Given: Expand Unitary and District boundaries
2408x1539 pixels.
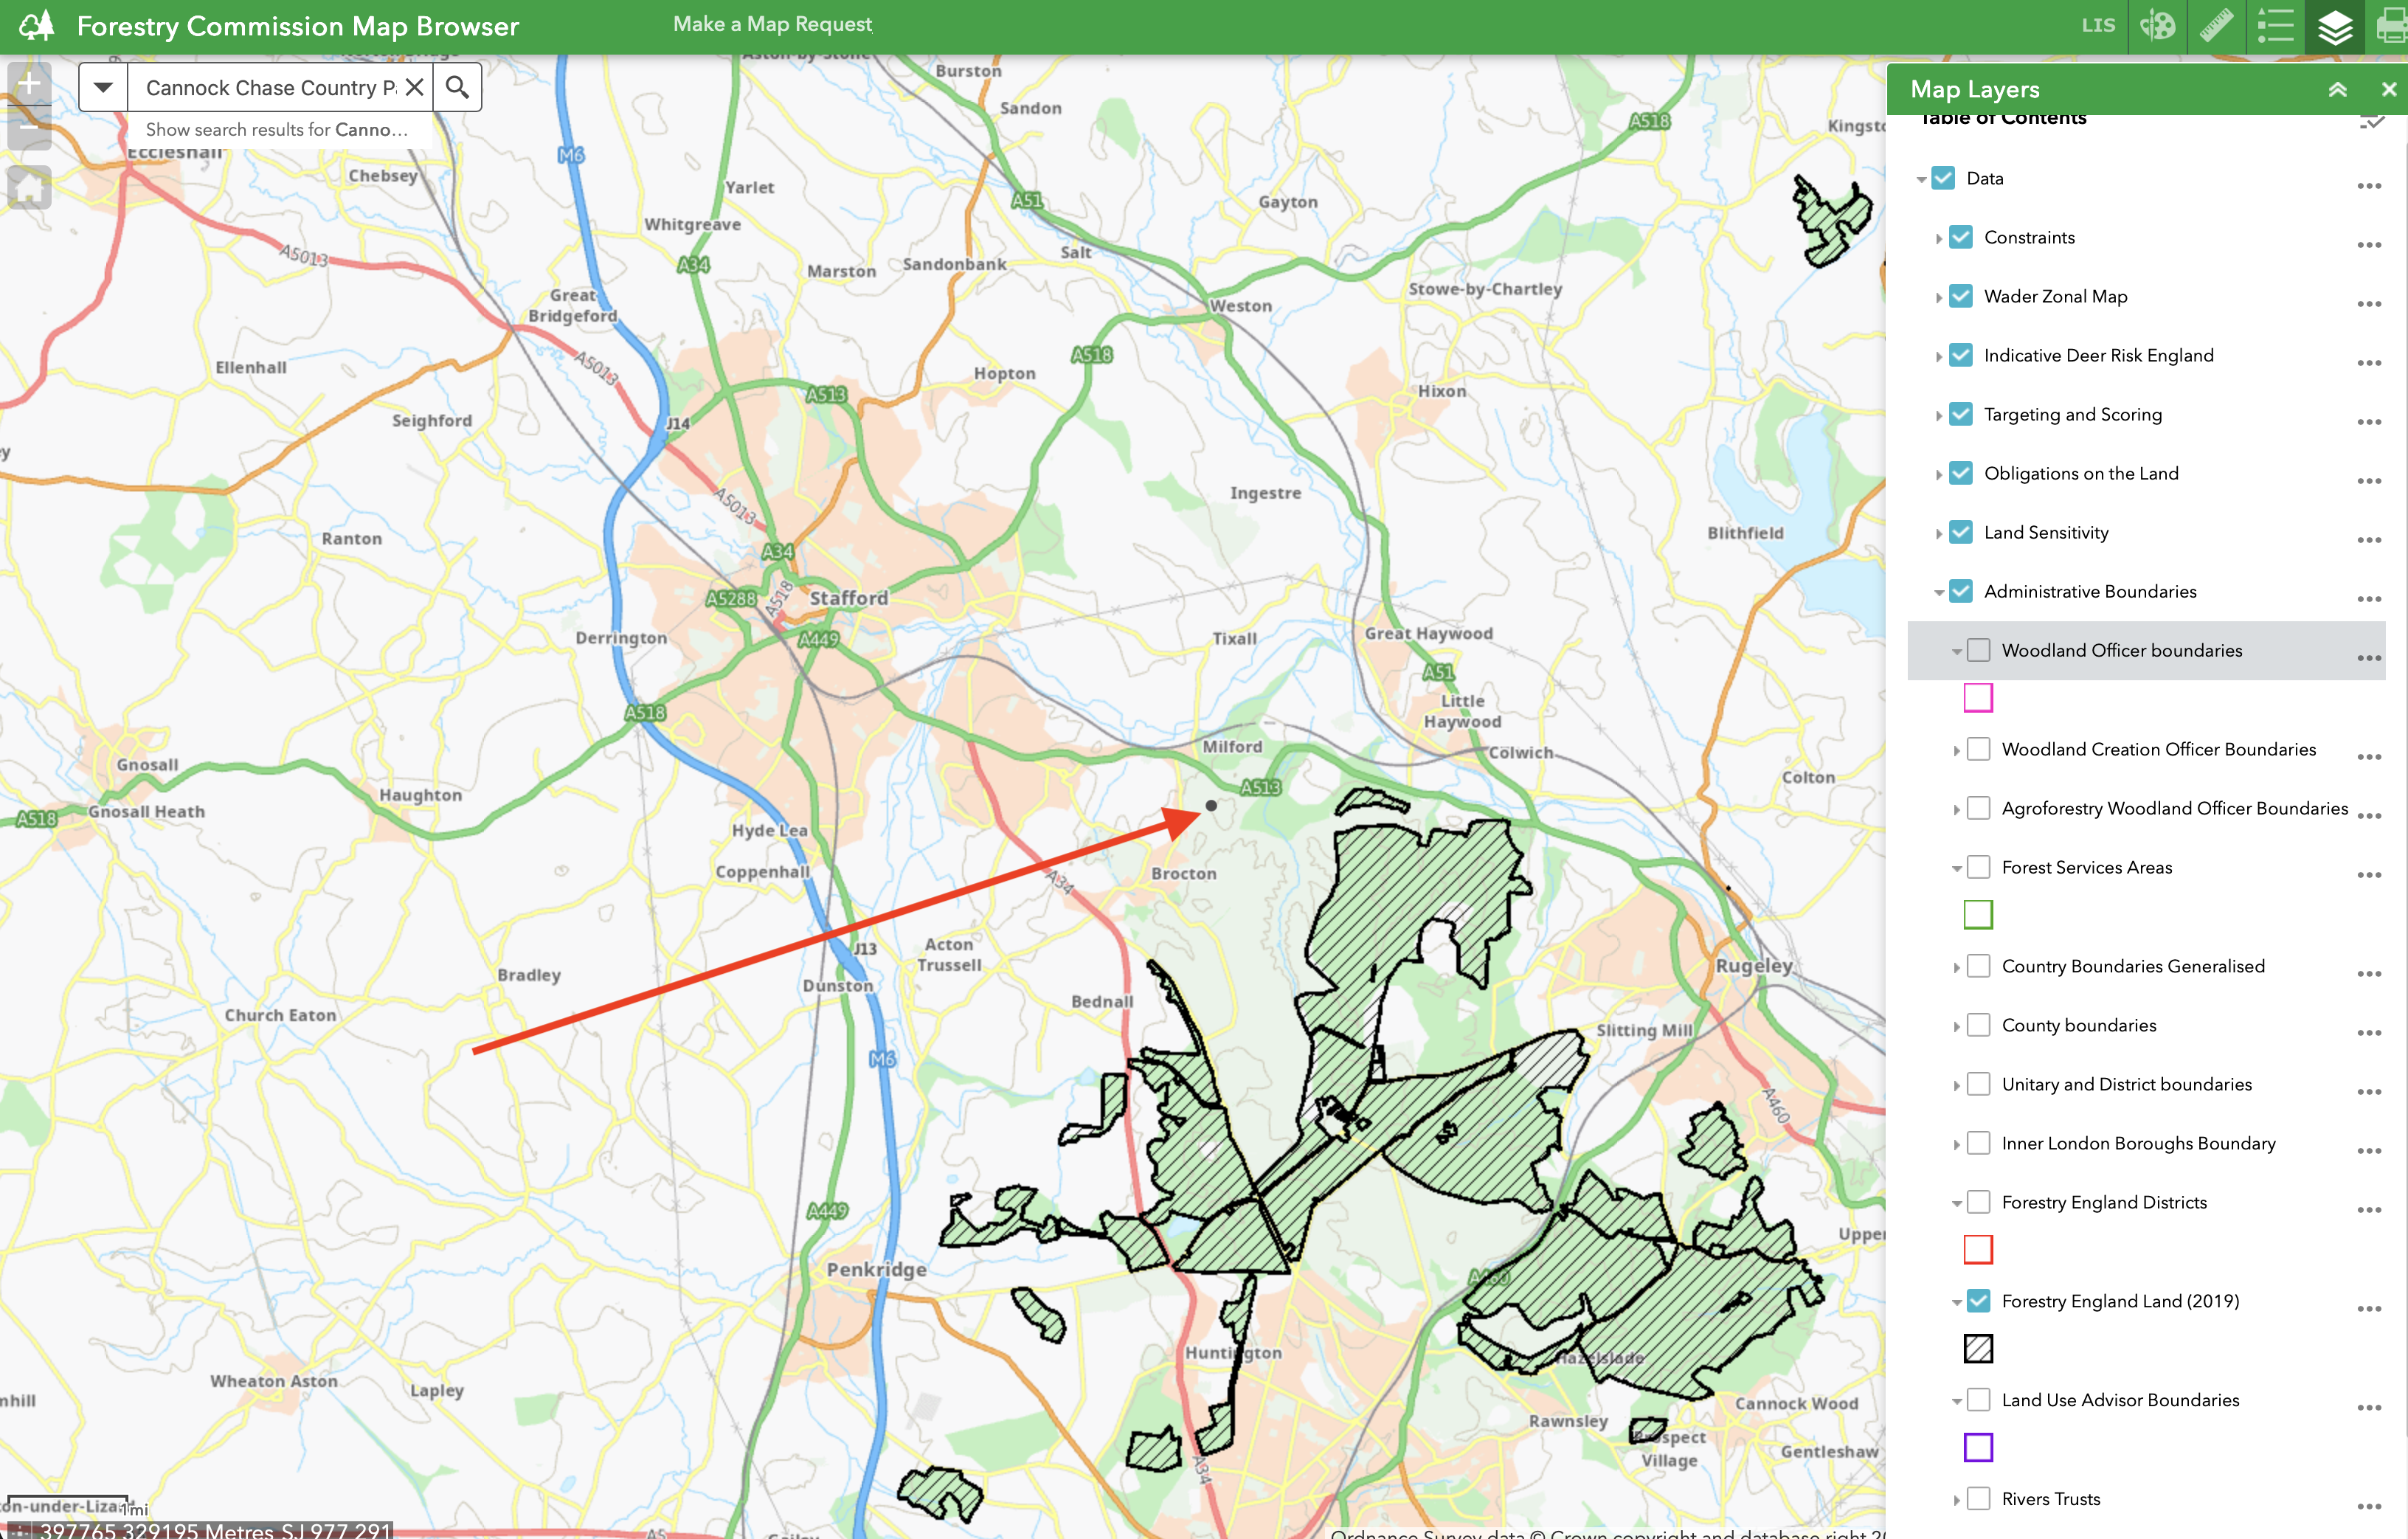Looking at the screenshot, I should click(1956, 1085).
